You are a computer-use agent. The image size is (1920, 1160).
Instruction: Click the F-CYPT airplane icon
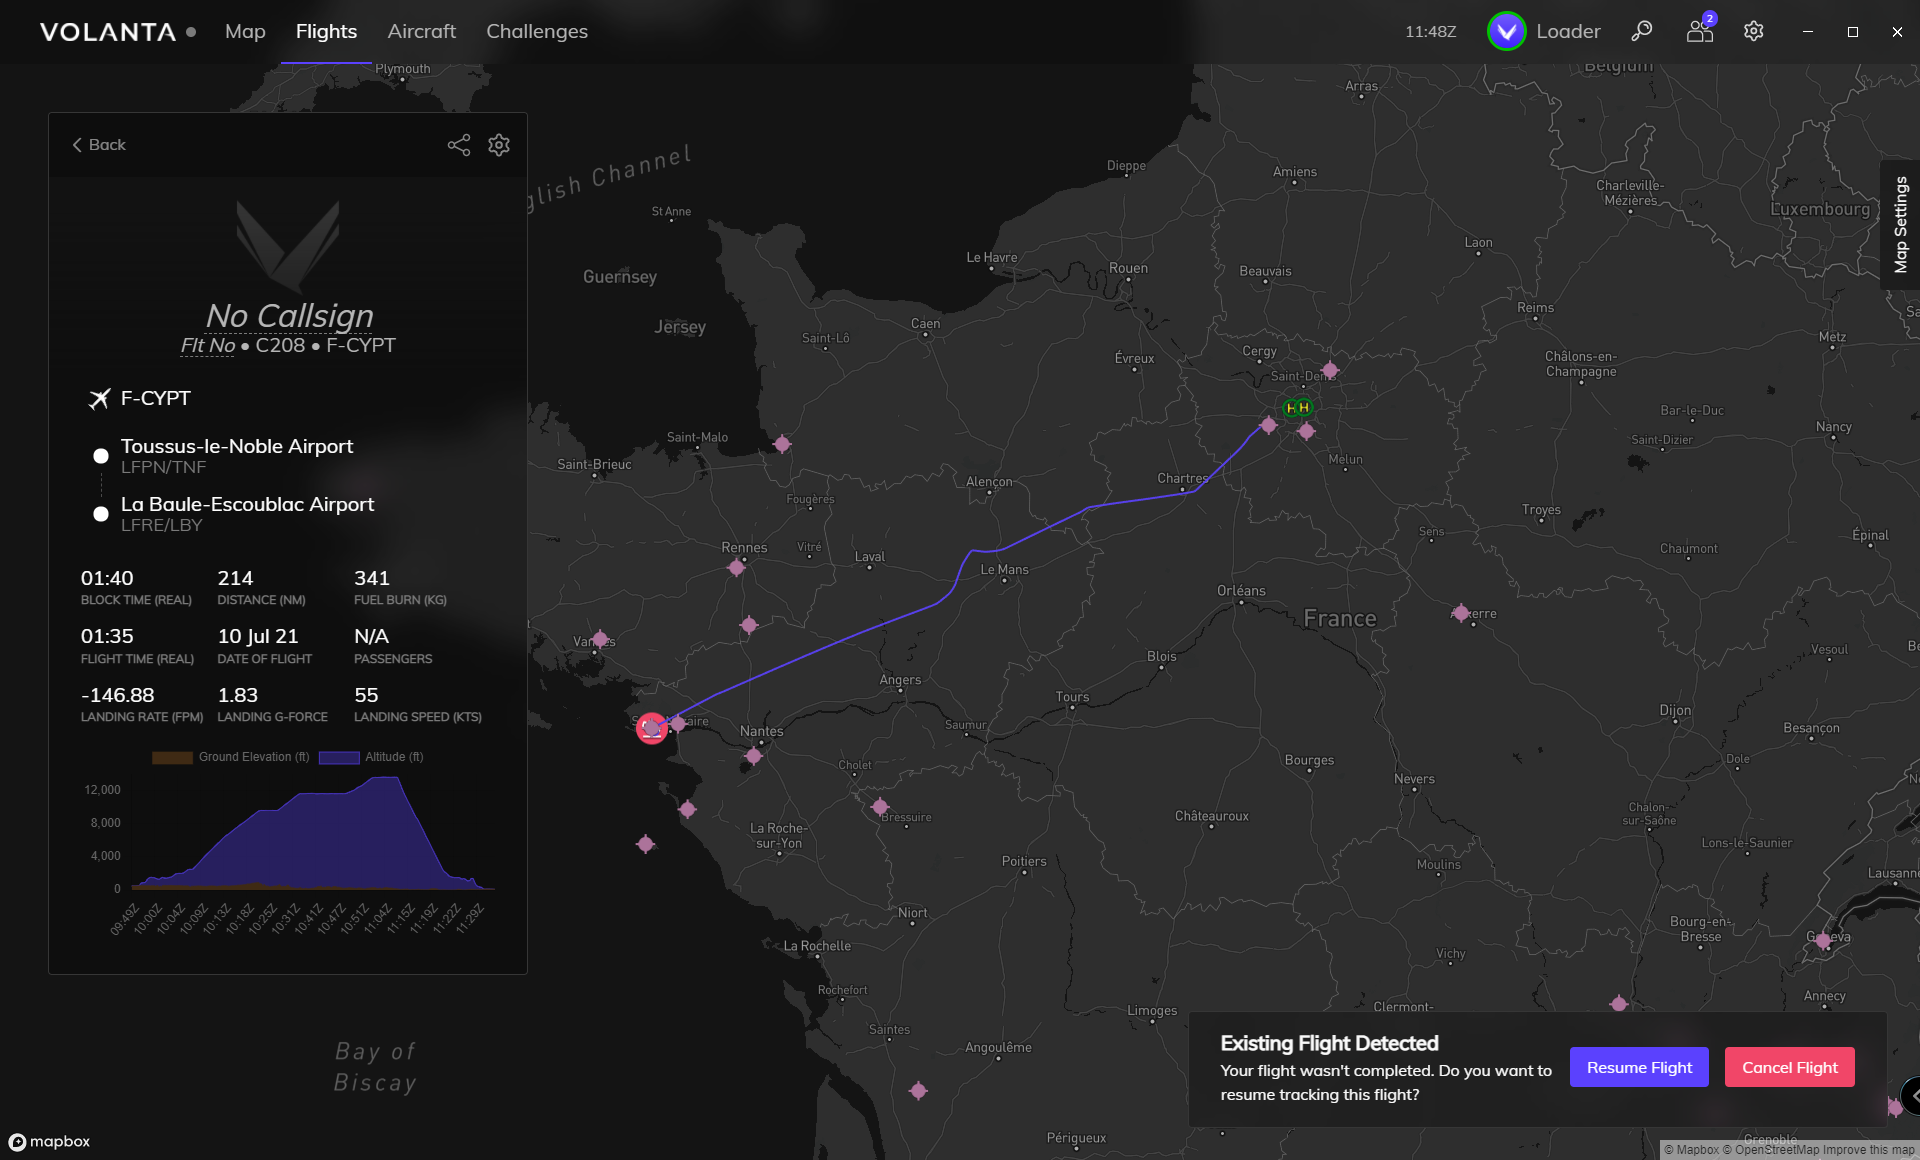click(99, 399)
